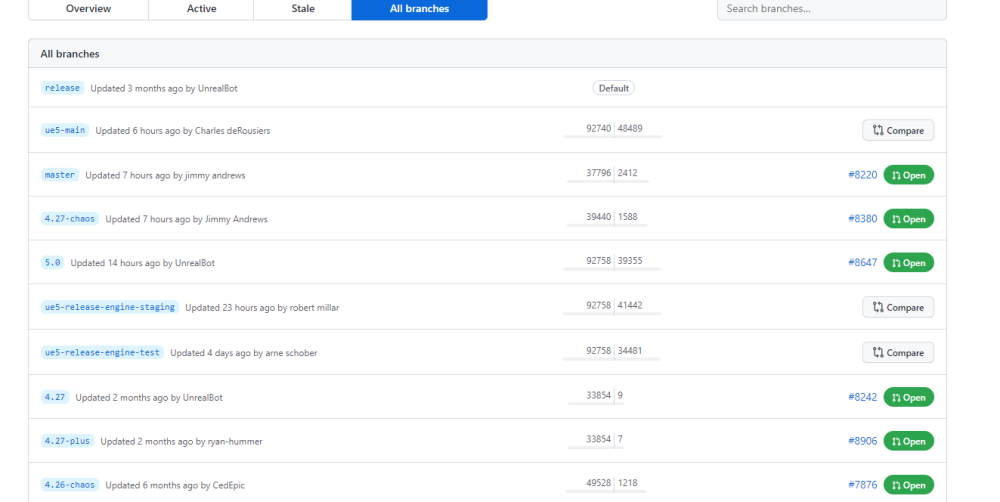Open the ue5-main branch link
This screenshot has height=502, width=1000.
coord(65,130)
